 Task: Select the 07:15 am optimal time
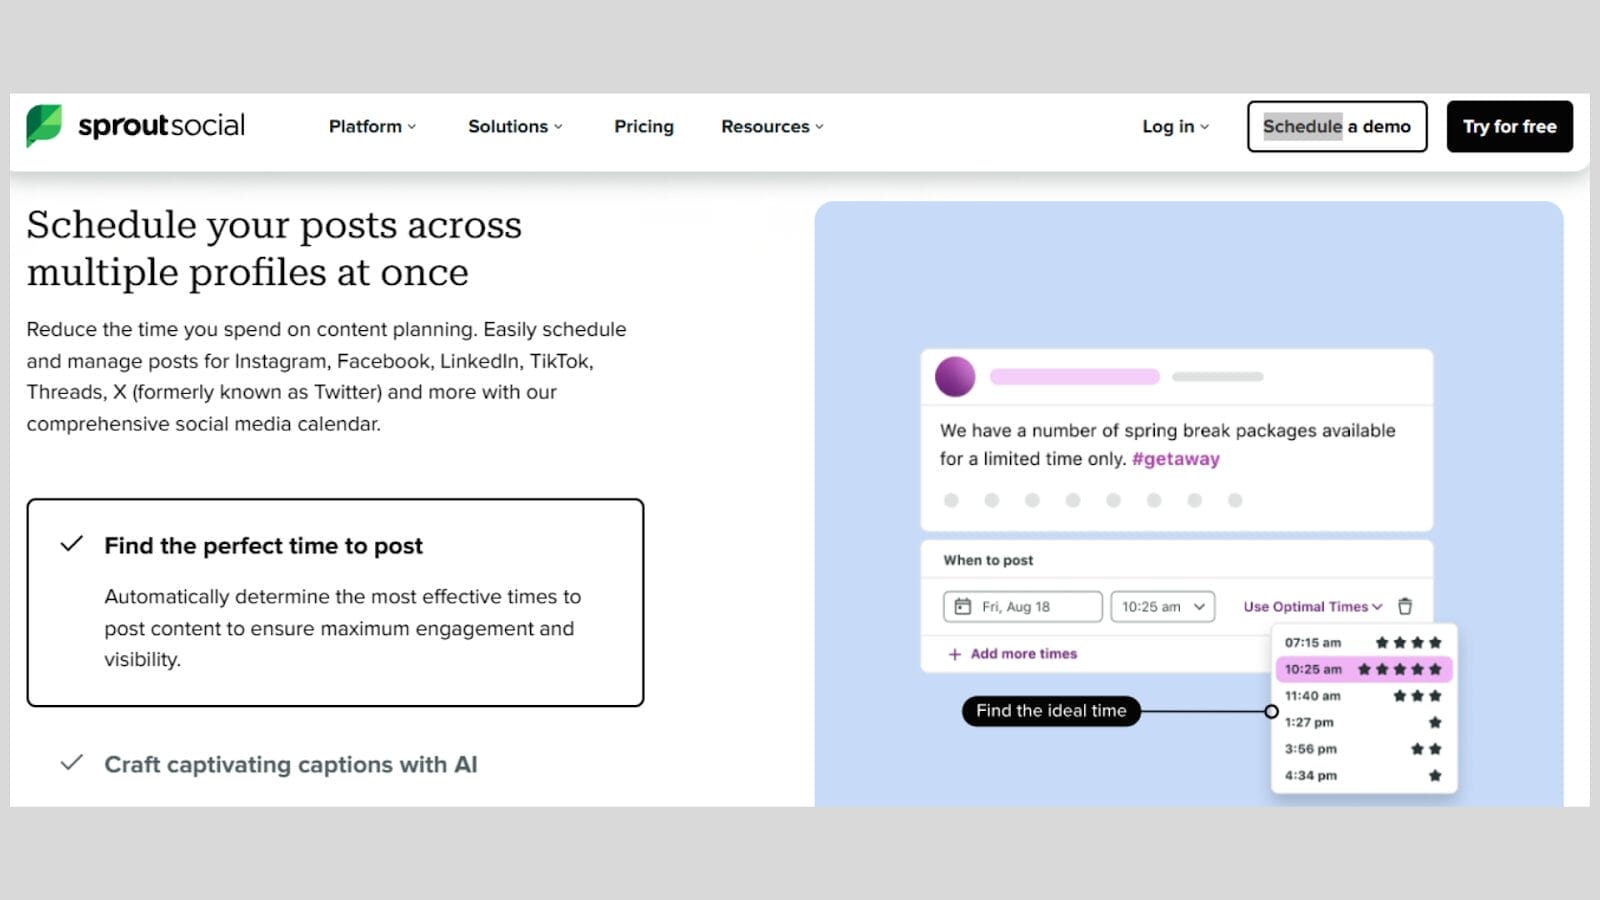[1363, 642]
